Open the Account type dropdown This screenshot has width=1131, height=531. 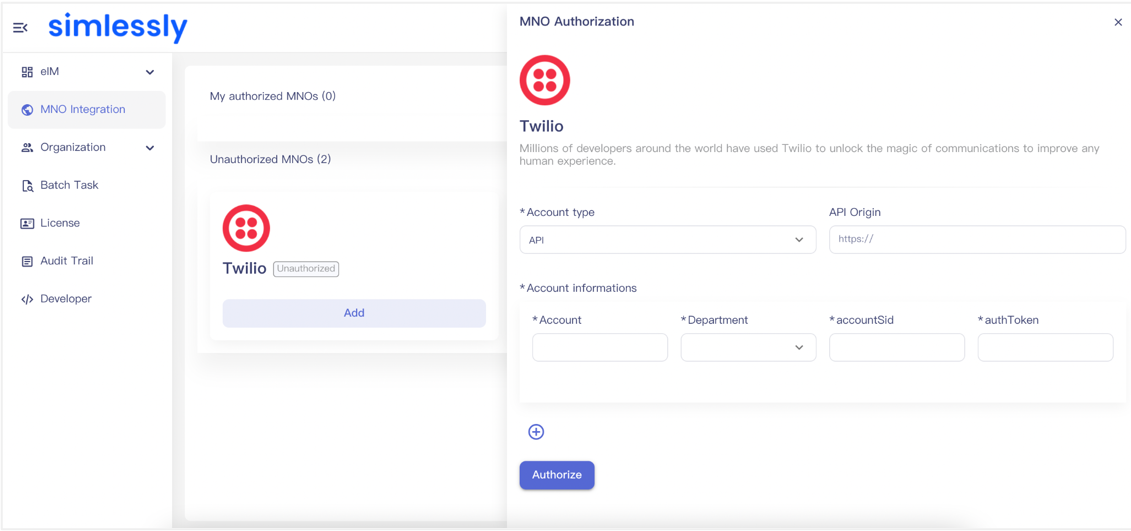[668, 240]
